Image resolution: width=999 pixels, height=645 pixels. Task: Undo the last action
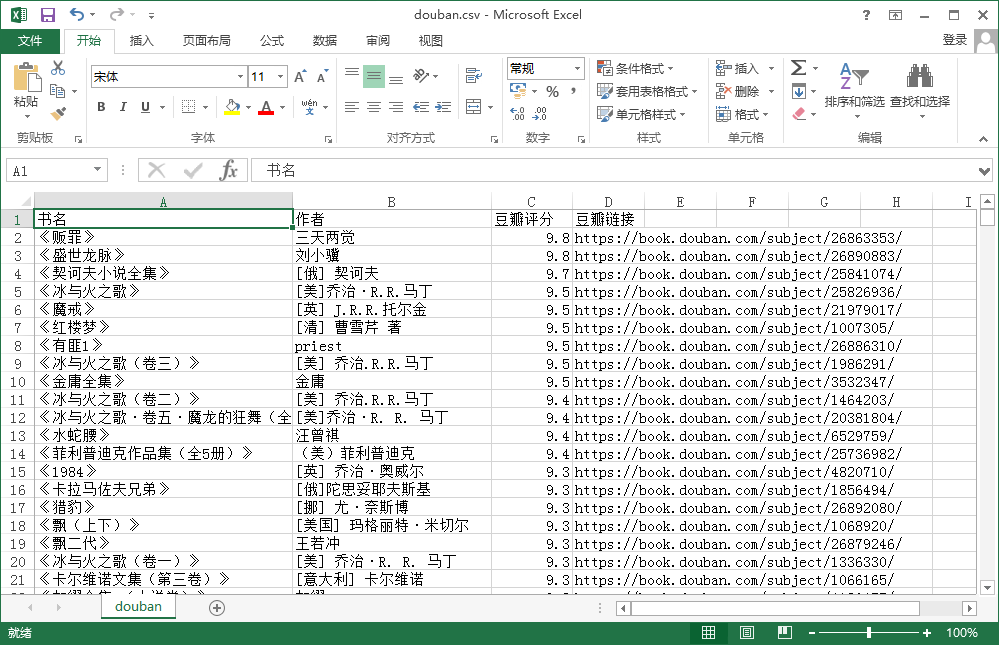(76, 14)
